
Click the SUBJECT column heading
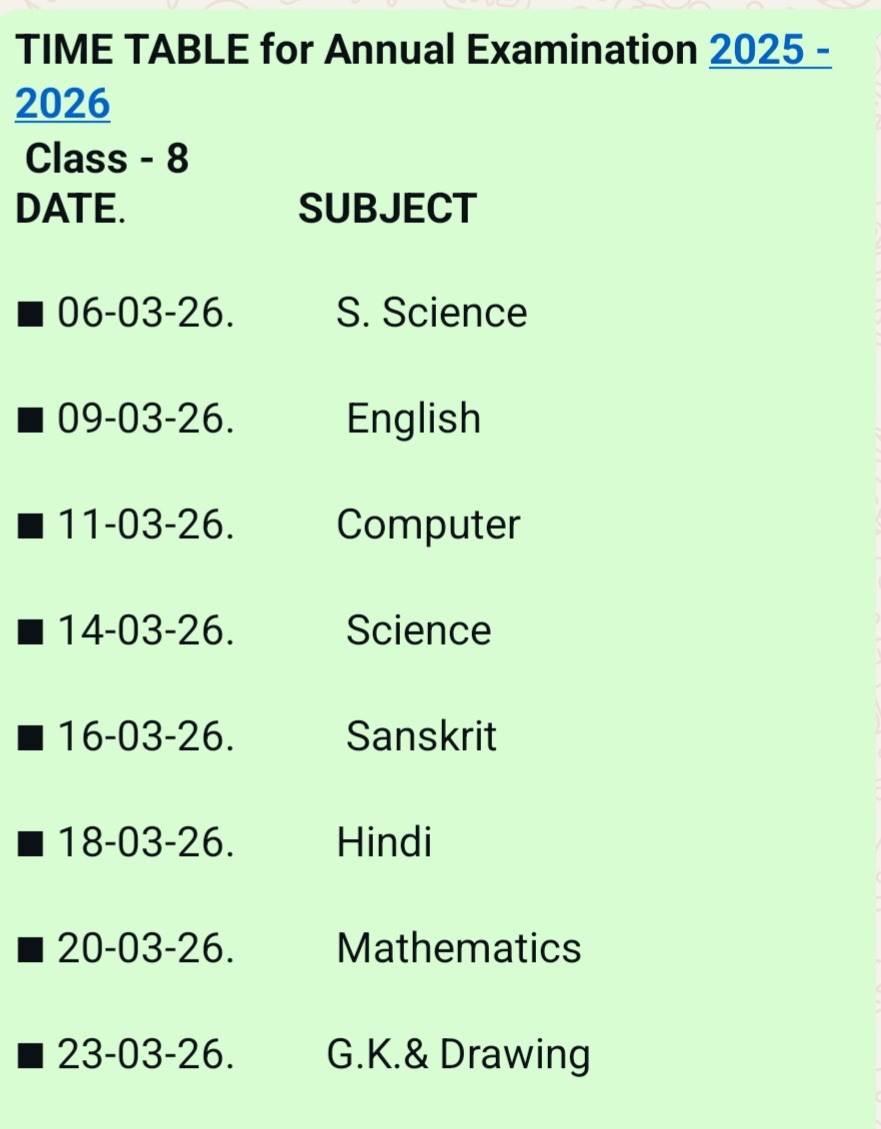pos(387,209)
